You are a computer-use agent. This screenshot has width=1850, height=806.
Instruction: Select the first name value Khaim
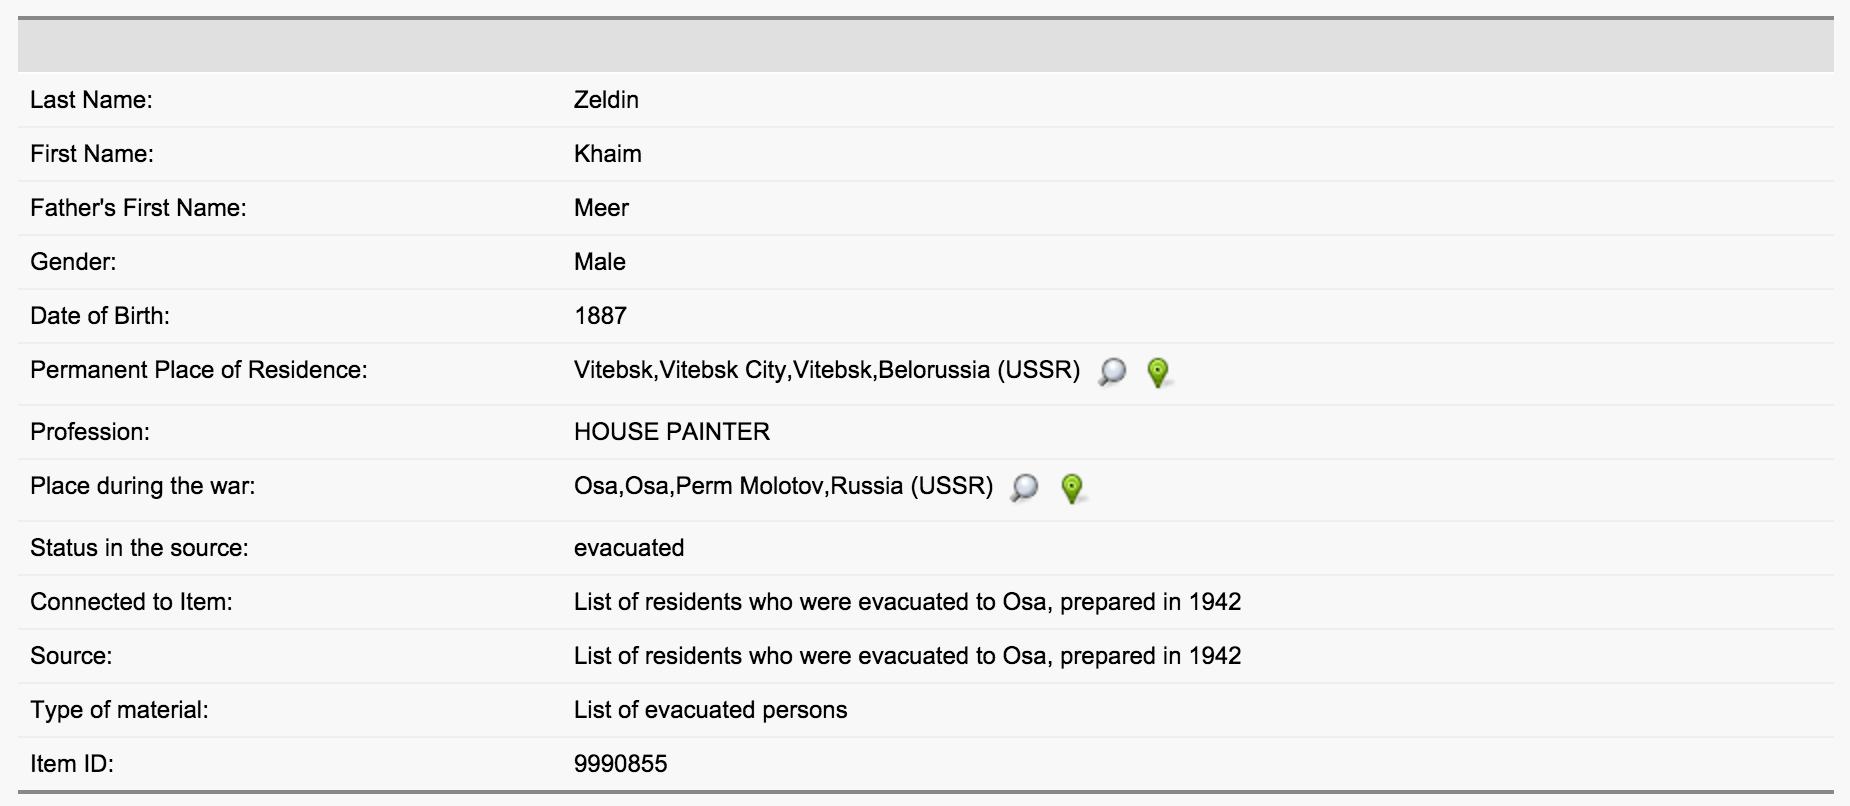click(608, 154)
